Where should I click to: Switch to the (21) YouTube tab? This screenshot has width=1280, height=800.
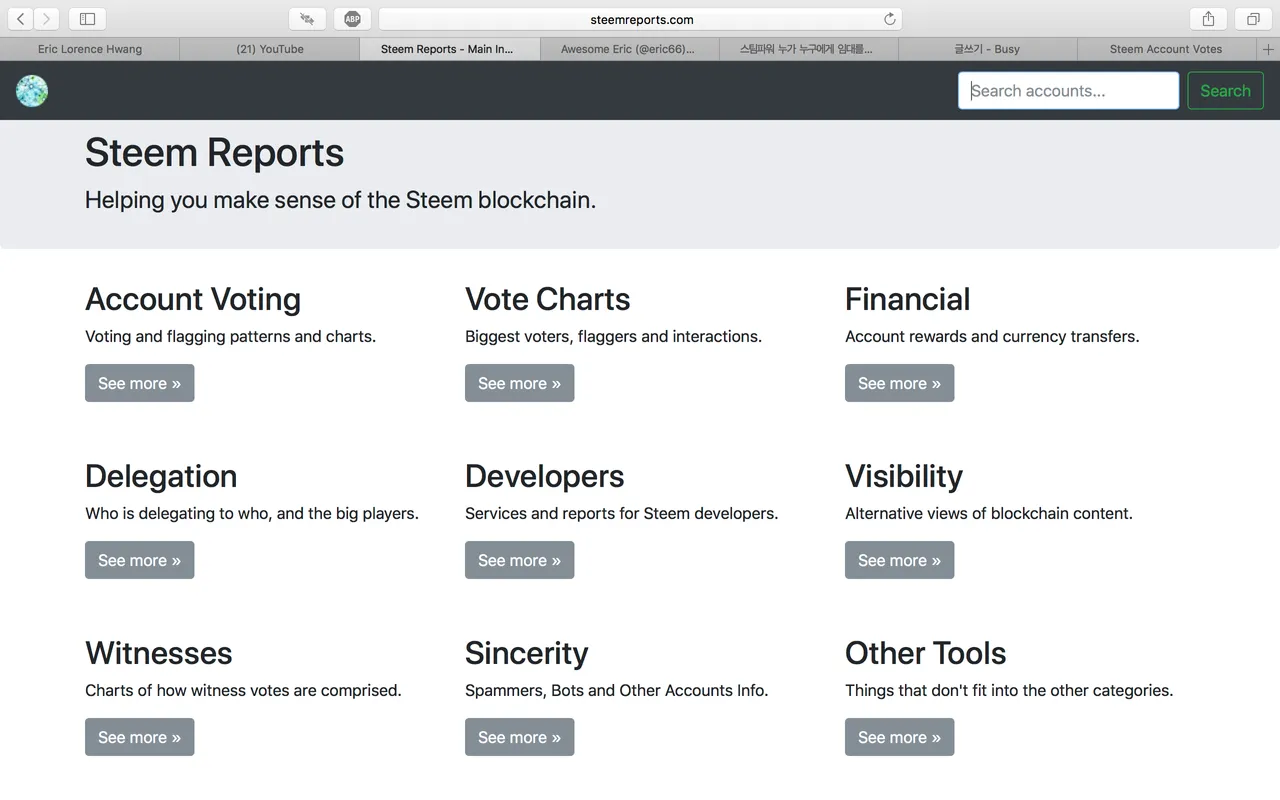pos(270,49)
